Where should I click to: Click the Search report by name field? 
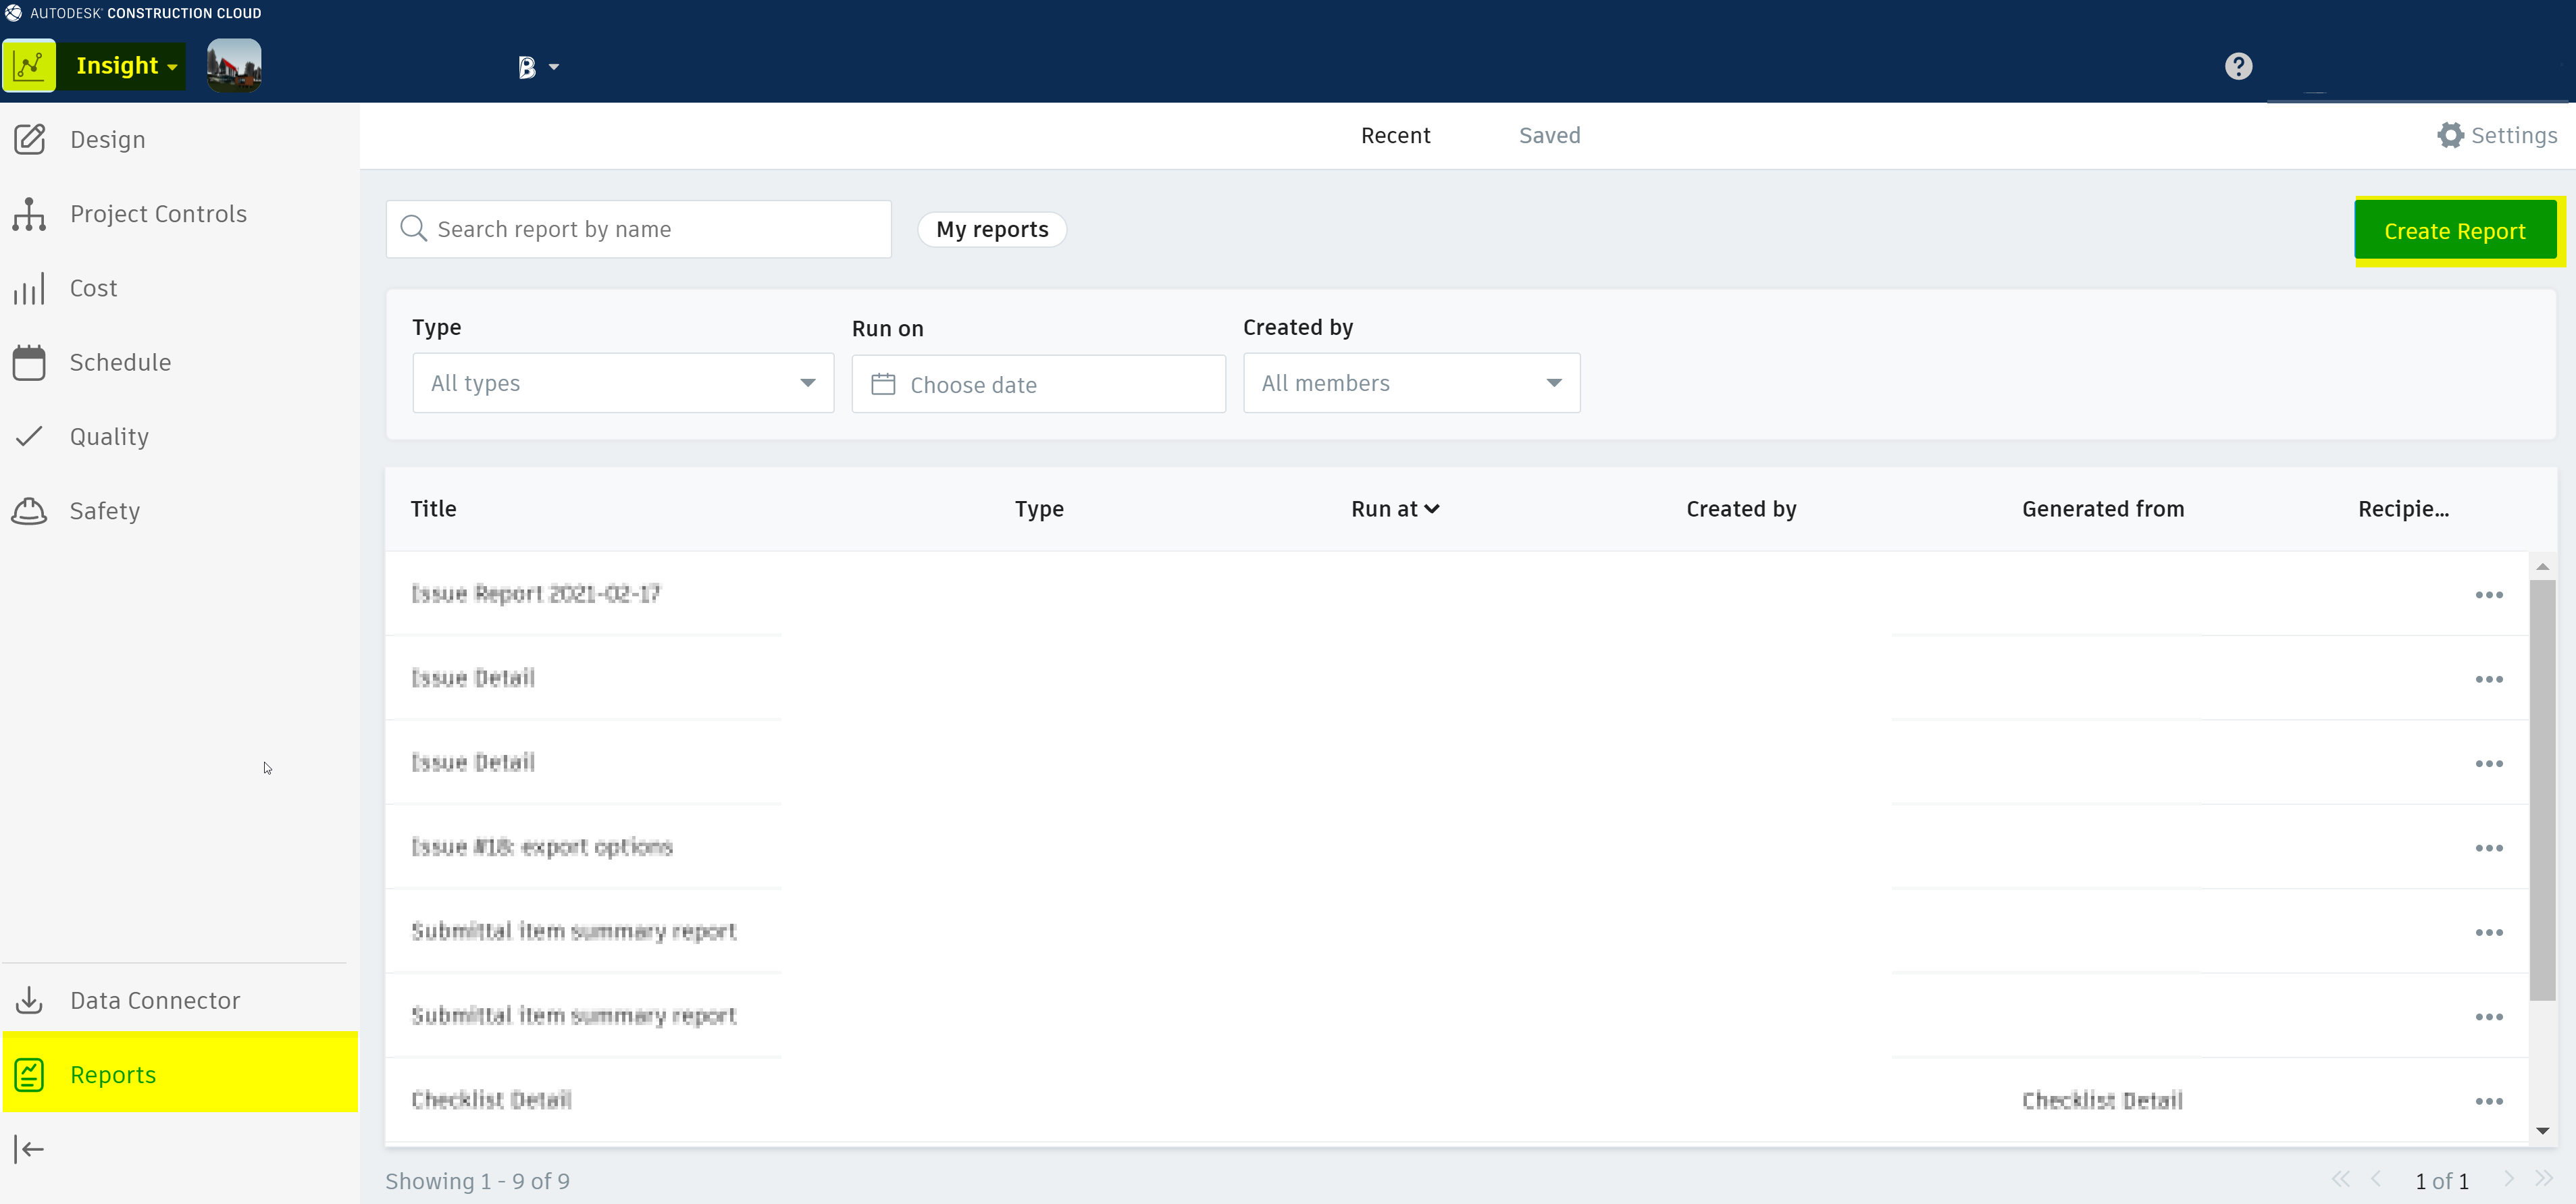640,230
